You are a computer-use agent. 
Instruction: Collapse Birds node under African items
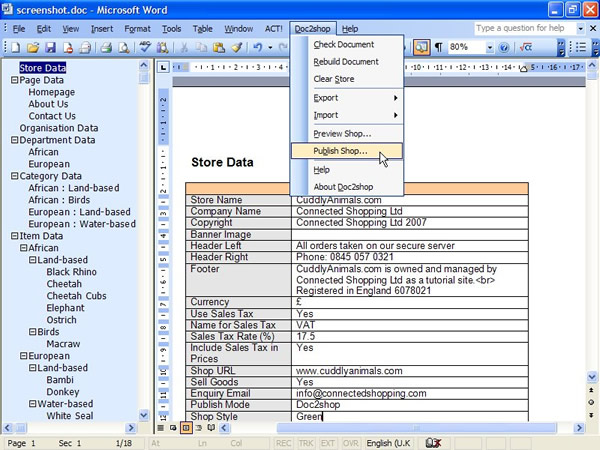click(33, 332)
